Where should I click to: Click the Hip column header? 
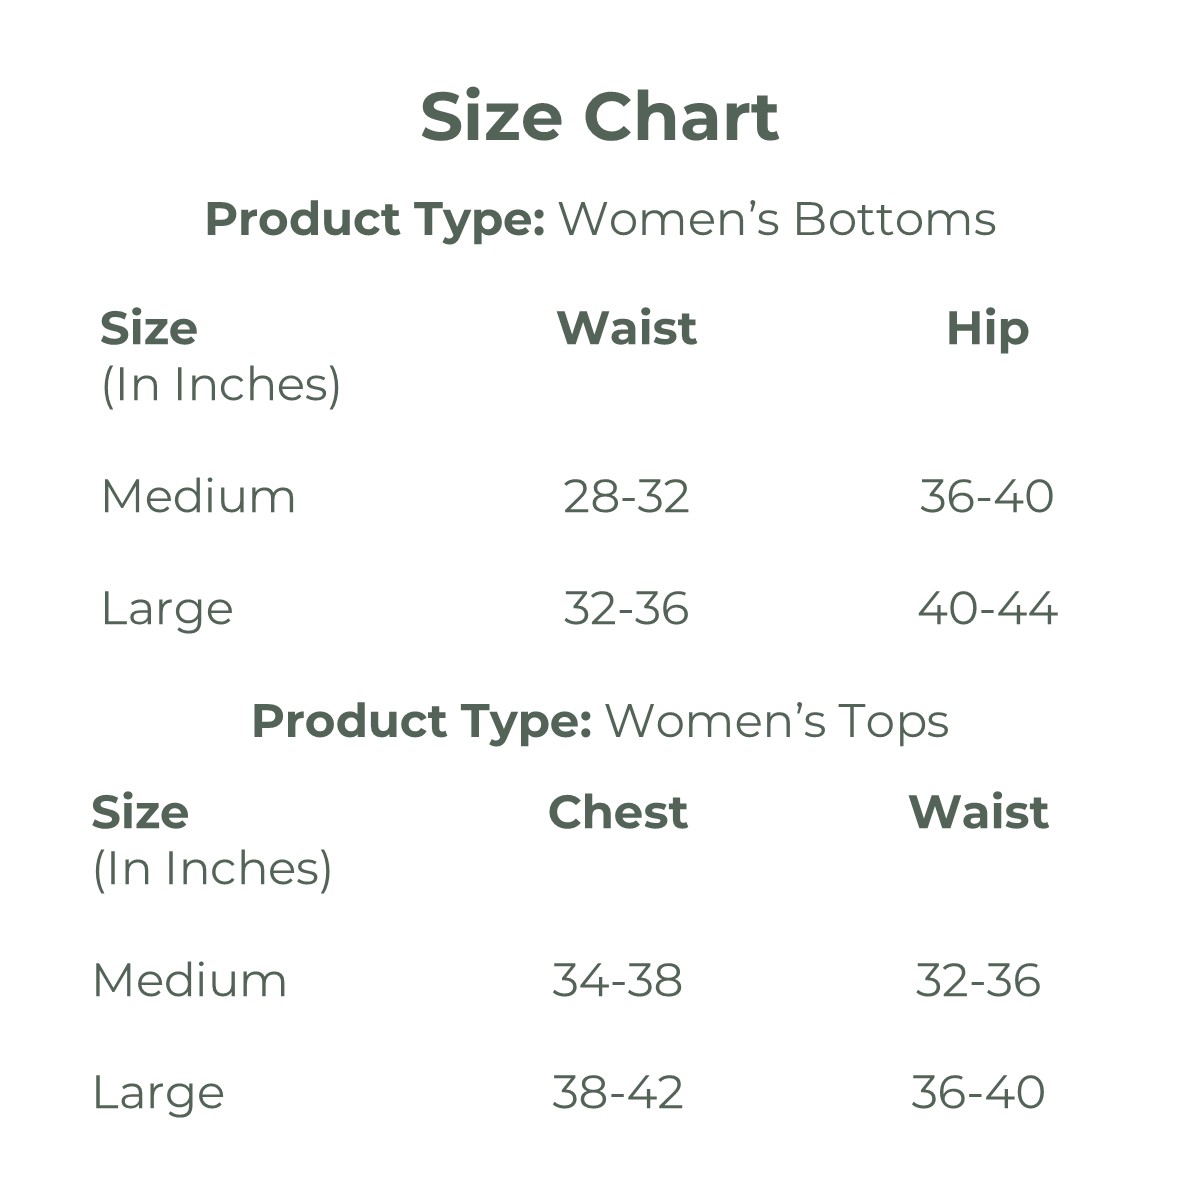pyautogui.click(x=987, y=329)
